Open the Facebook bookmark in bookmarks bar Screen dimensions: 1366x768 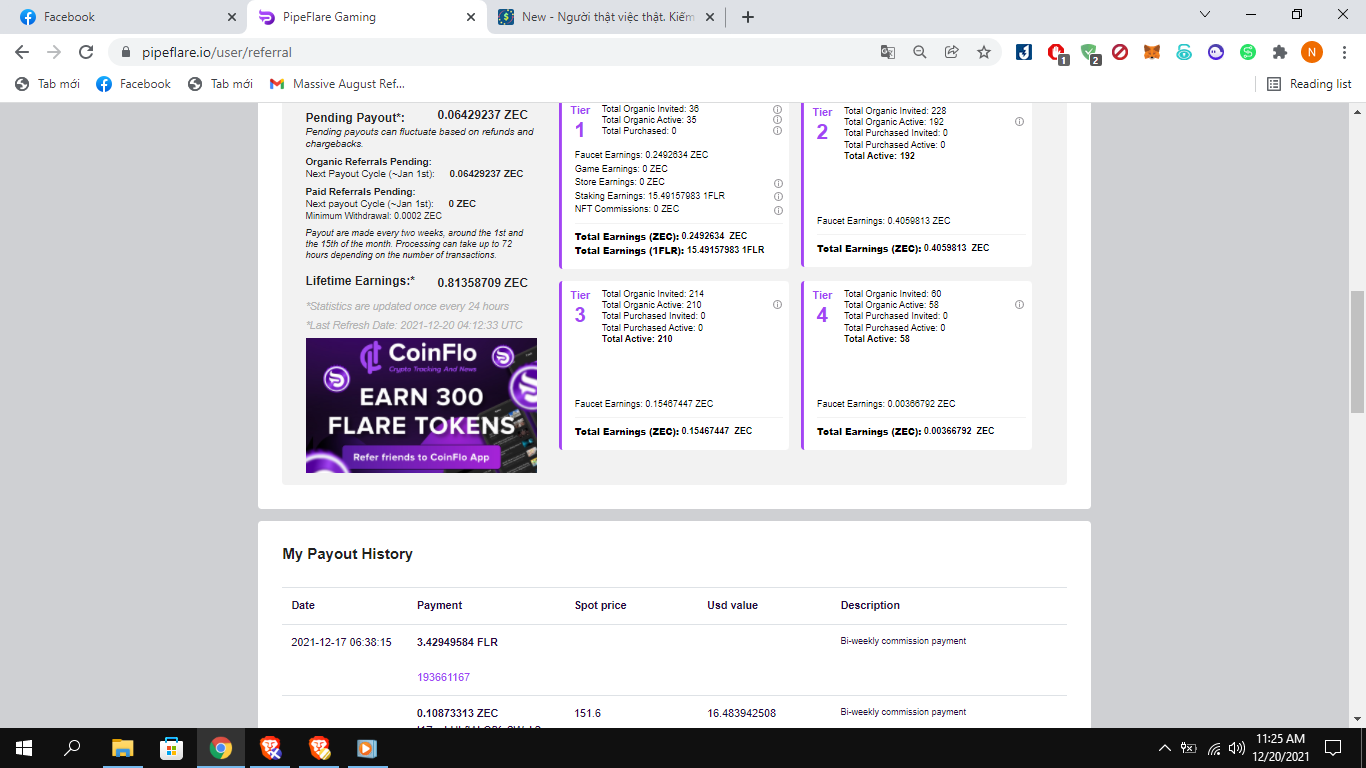[x=134, y=84]
